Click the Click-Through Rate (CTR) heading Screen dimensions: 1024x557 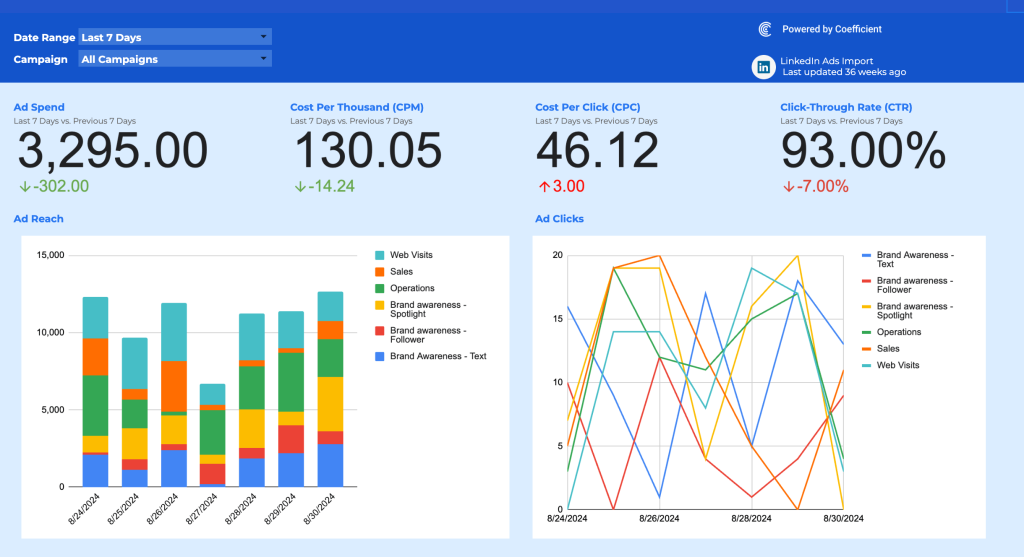click(846, 107)
